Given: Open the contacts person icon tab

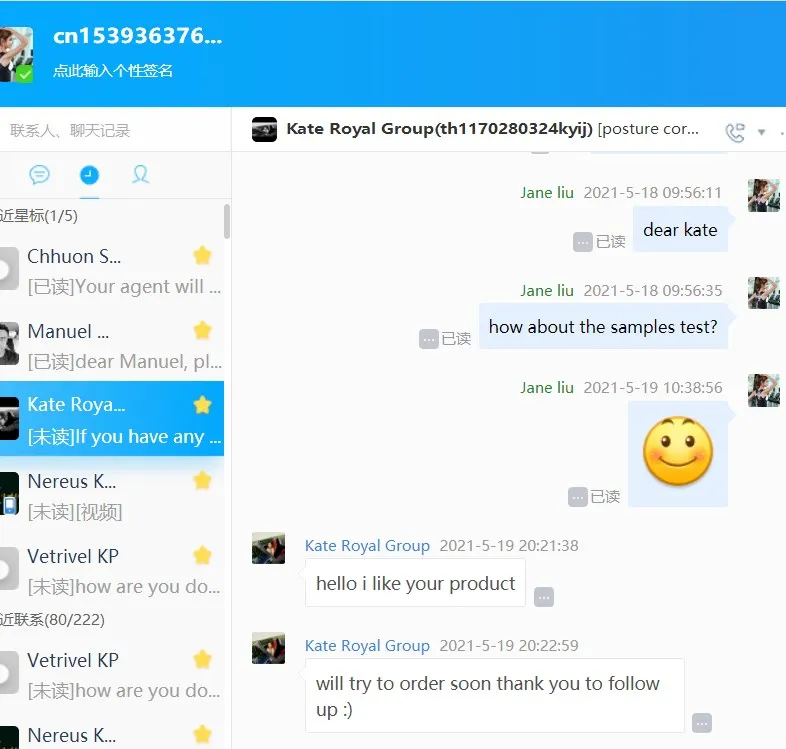Looking at the screenshot, I should pyautogui.click(x=140, y=175).
